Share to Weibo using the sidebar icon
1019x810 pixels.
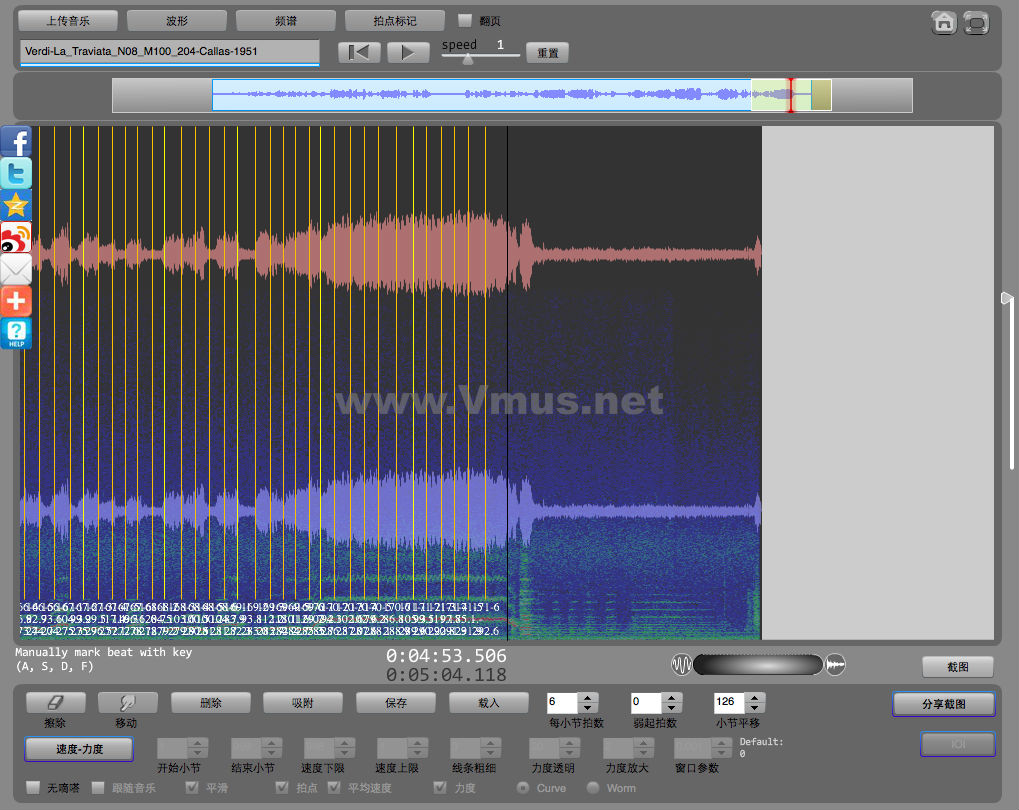(16, 237)
